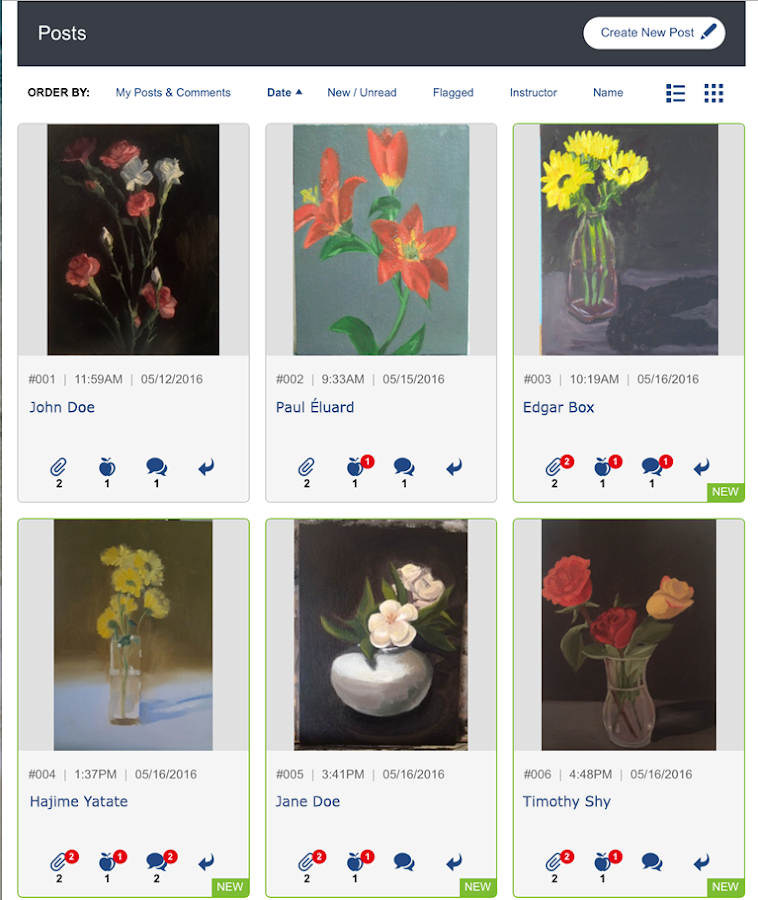The image size is (758, 900).
Task: Switch to grid view layout icon
Action: (x=713, y=93)
